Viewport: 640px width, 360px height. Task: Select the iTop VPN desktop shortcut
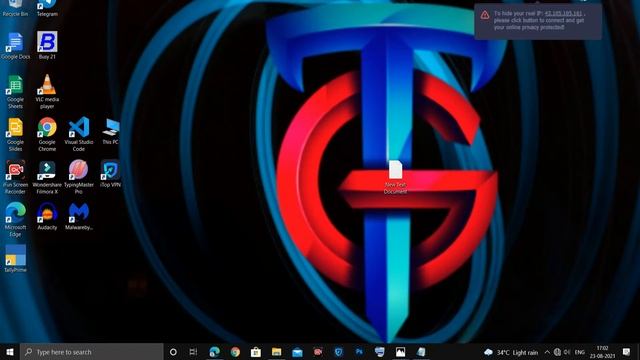click(111, 174)
